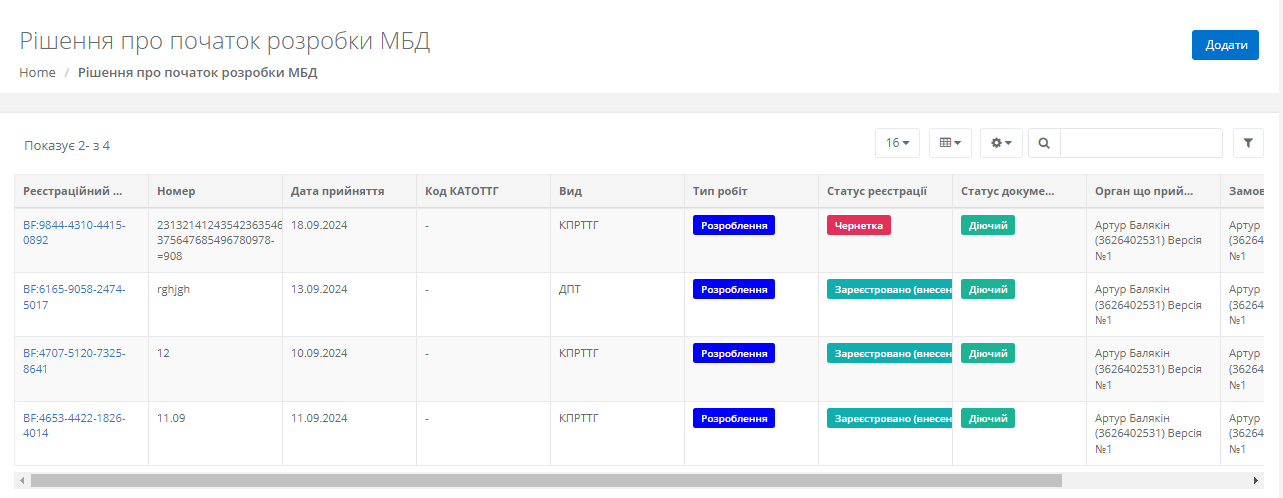The image size is (1283, 498).
Task: Click the red Чернетка status badge
Action: 858,225
